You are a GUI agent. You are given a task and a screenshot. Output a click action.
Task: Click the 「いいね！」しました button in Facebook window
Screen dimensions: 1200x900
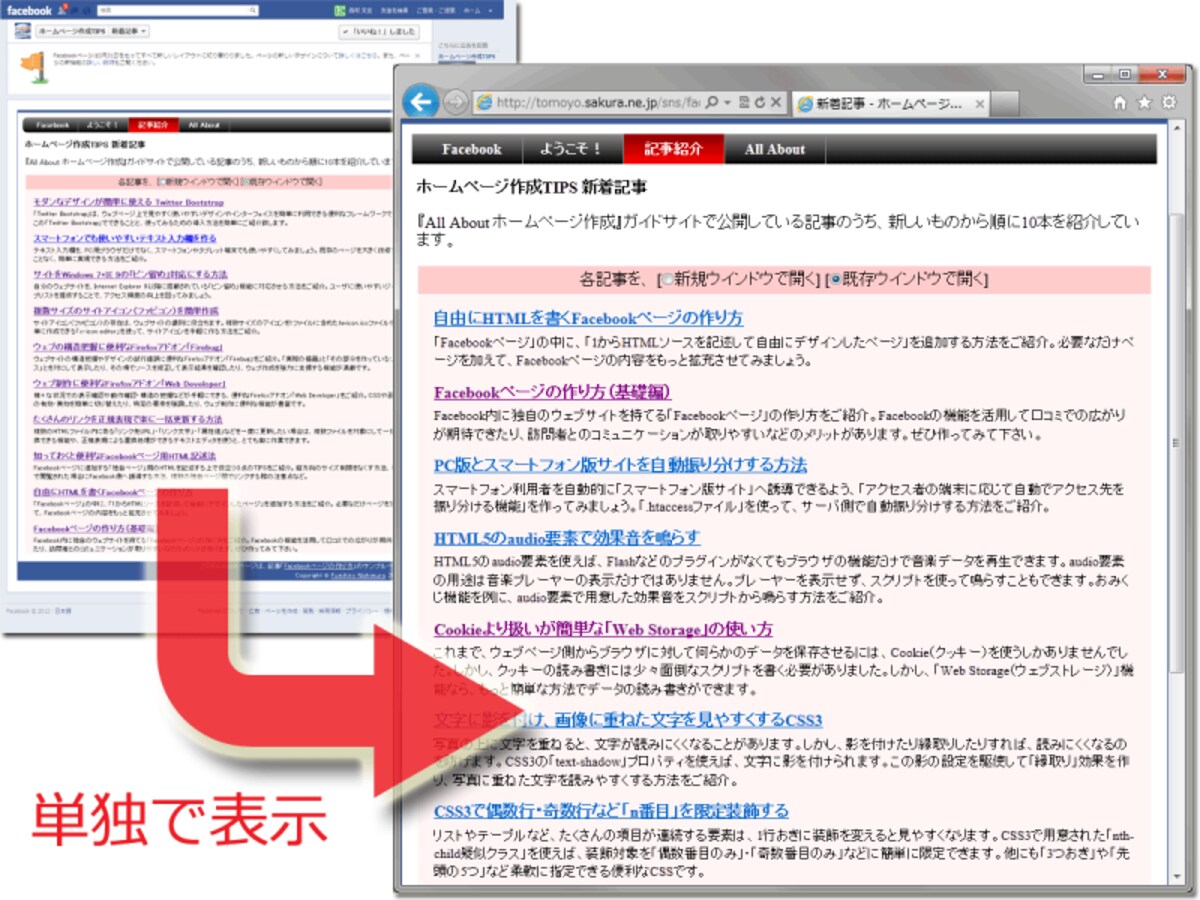click(379, 32)
